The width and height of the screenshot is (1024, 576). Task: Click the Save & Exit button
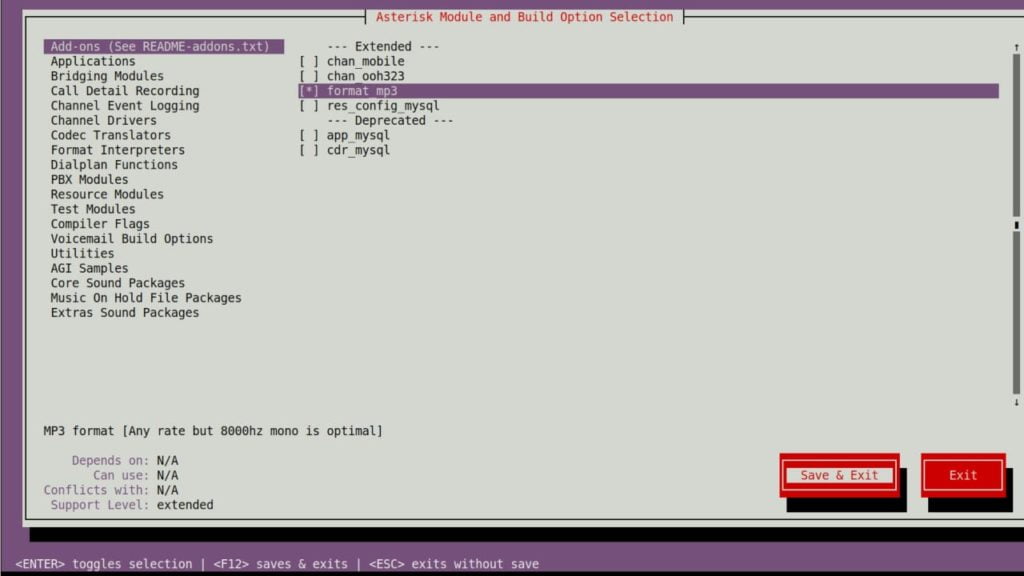pos(840,475)
